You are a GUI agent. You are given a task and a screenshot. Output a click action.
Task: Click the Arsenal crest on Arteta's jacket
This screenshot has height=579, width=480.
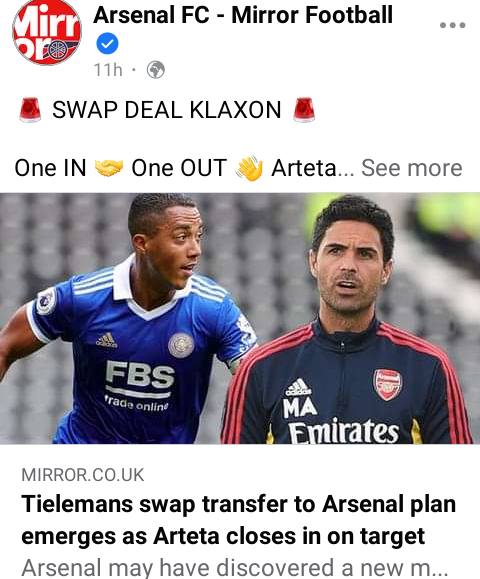coord(387,385)
